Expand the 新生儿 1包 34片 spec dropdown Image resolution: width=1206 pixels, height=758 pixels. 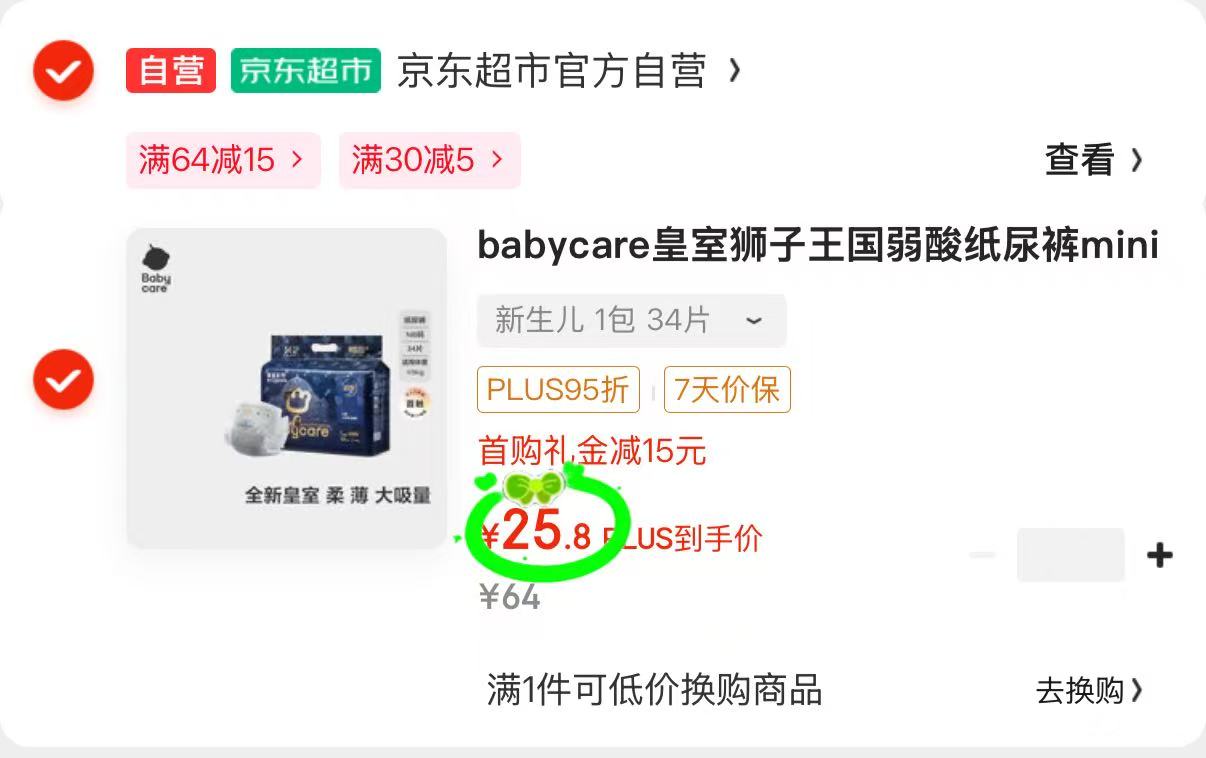pyautogui.click(x=632, y=321)
